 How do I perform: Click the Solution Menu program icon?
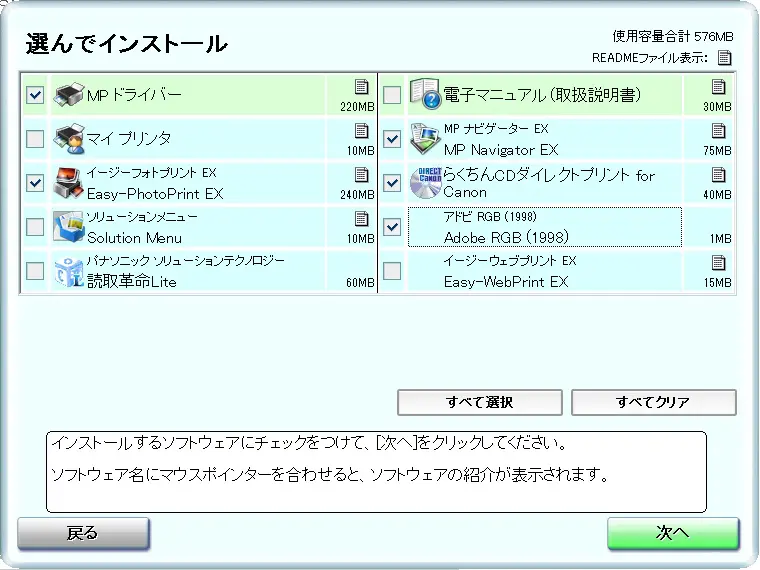pos(69,226)
